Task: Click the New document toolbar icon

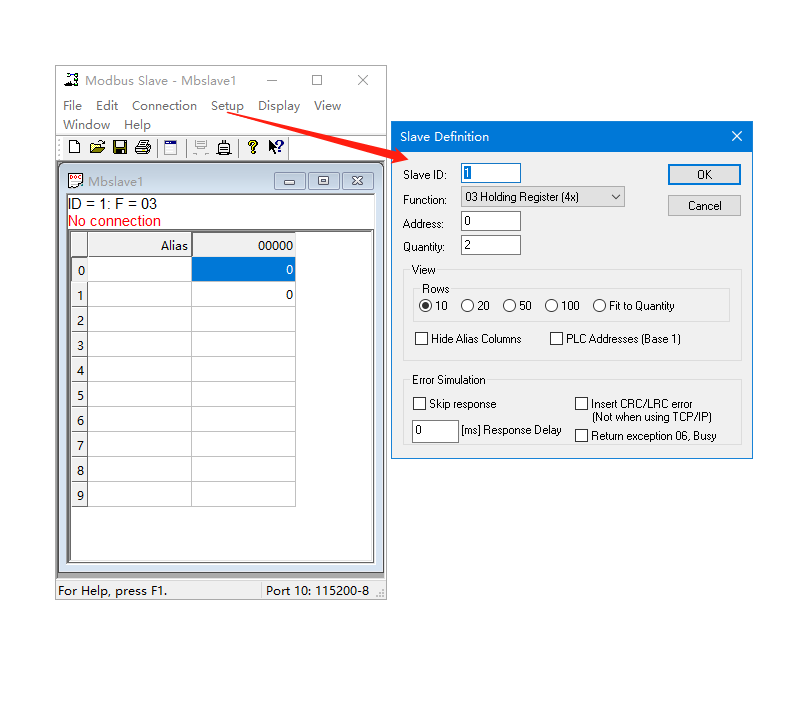Action: pos(74,148)
